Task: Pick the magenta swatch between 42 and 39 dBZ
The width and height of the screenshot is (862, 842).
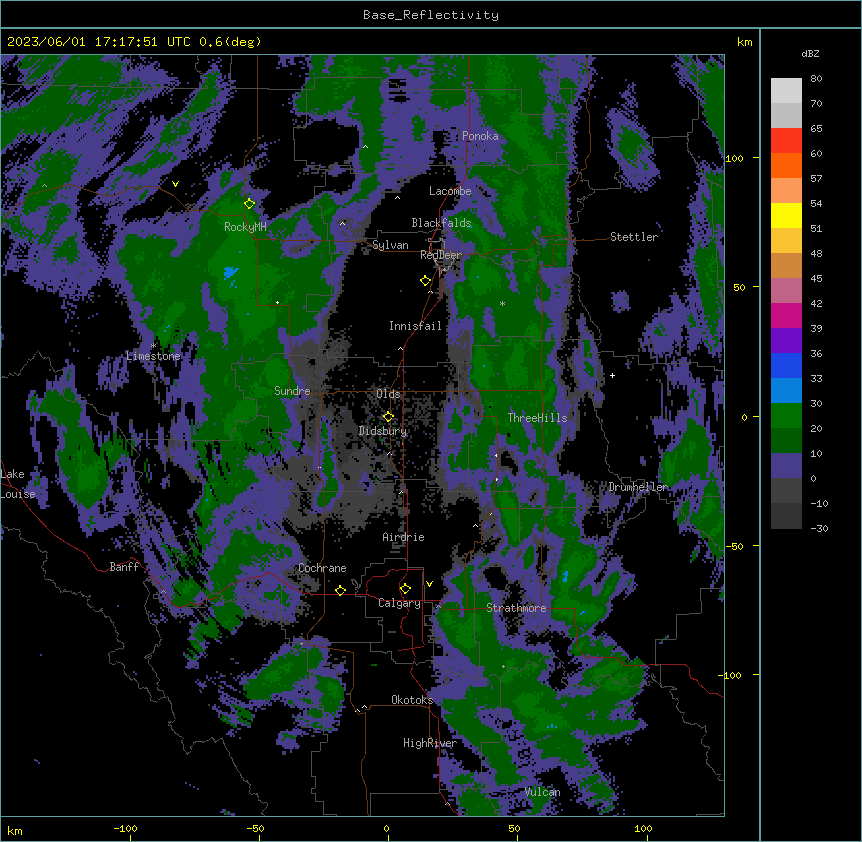Action: click(x=786, y=315)
